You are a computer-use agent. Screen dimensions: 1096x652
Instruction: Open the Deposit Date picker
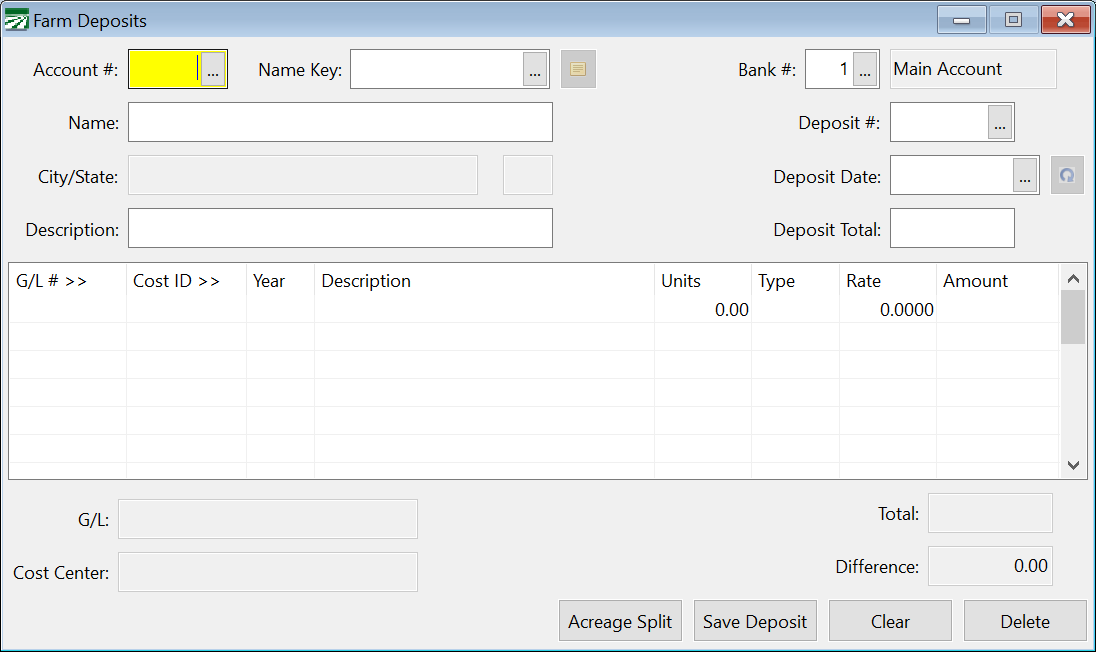[1024, 175]
